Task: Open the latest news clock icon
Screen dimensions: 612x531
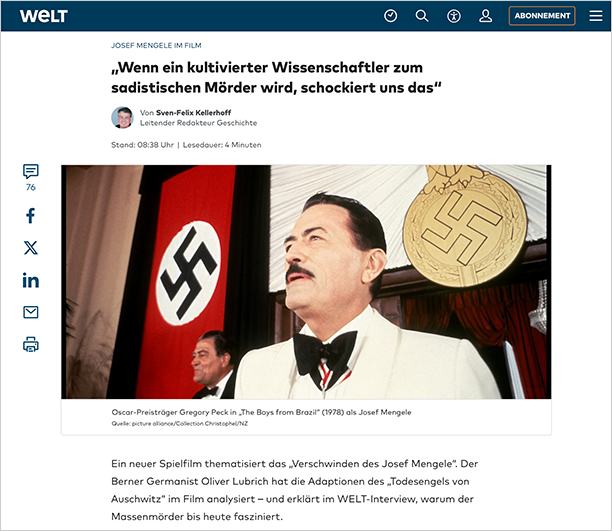Action: pyautogui.click(x=390, y=16)
